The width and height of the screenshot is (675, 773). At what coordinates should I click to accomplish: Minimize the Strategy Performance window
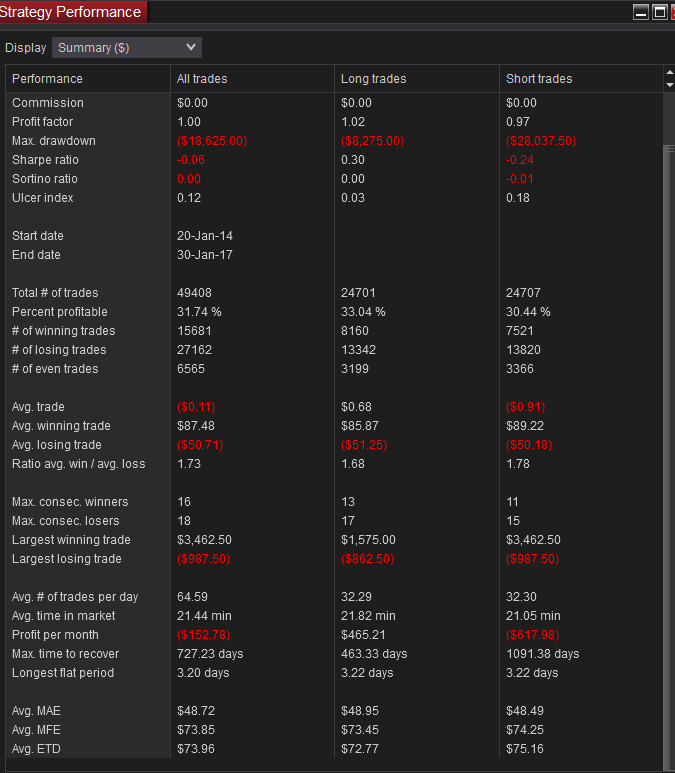pyautogui.click(x=641, y=12)
